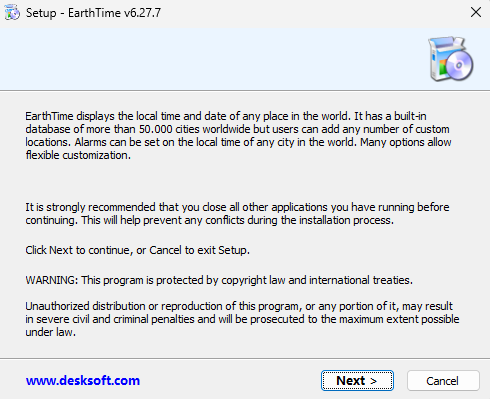Click the WARNING copyright law line
Screen dimensions: 490x399
pyautogui.click(x=219, y=280)
